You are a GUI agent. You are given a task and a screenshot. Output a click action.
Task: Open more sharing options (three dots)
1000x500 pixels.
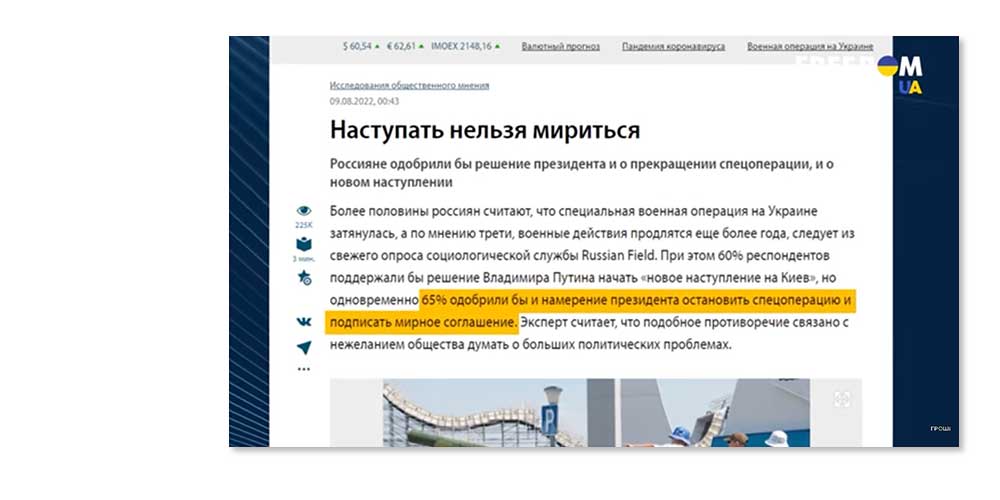304,370
